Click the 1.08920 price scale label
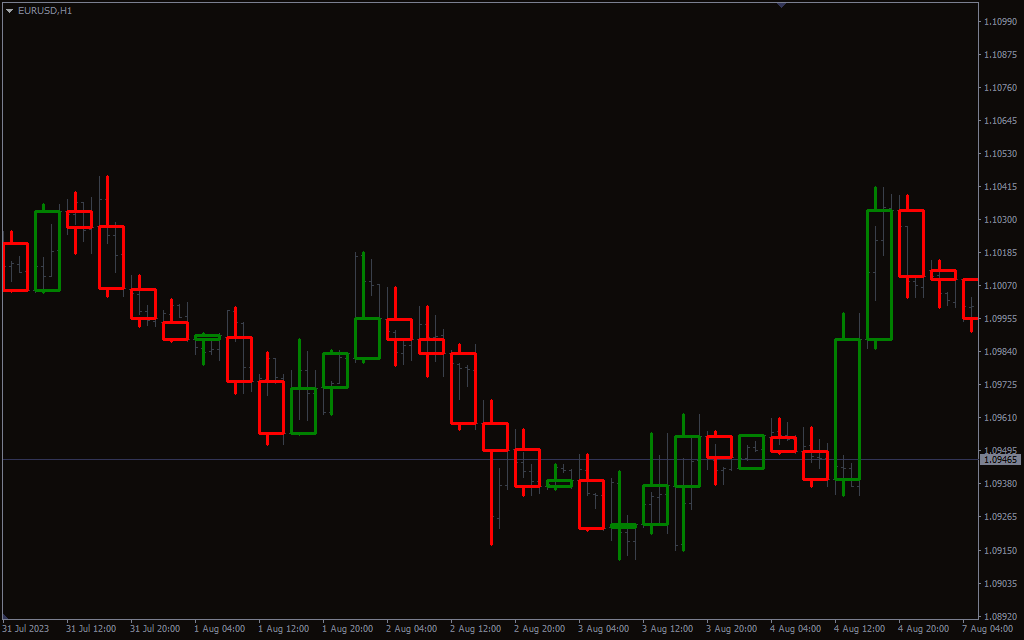This screenshot has width=1024, height=640. [1000, 616]
